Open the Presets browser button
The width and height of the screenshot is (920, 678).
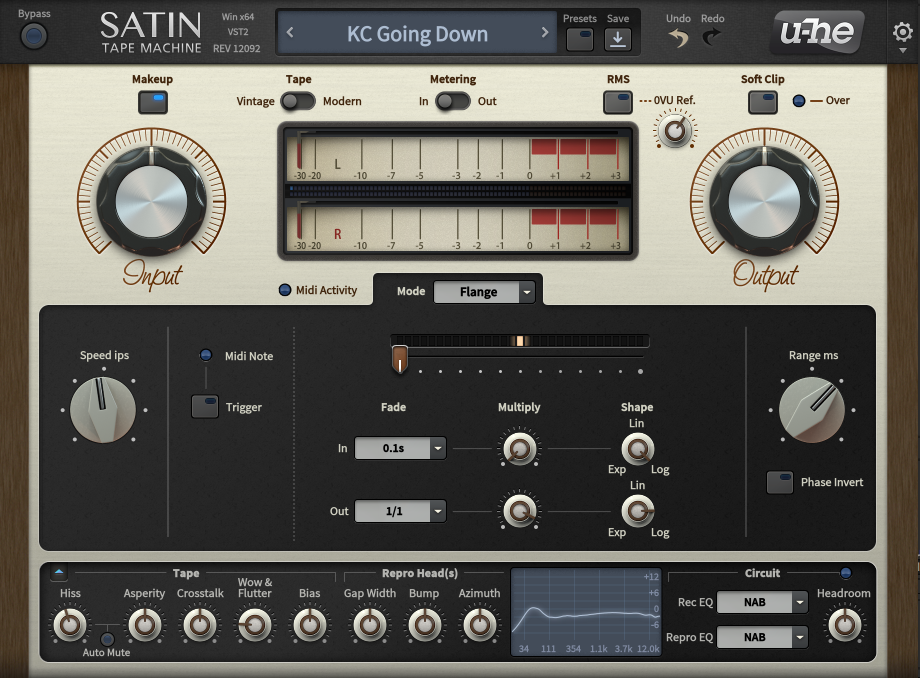click(x=579, y=39)
